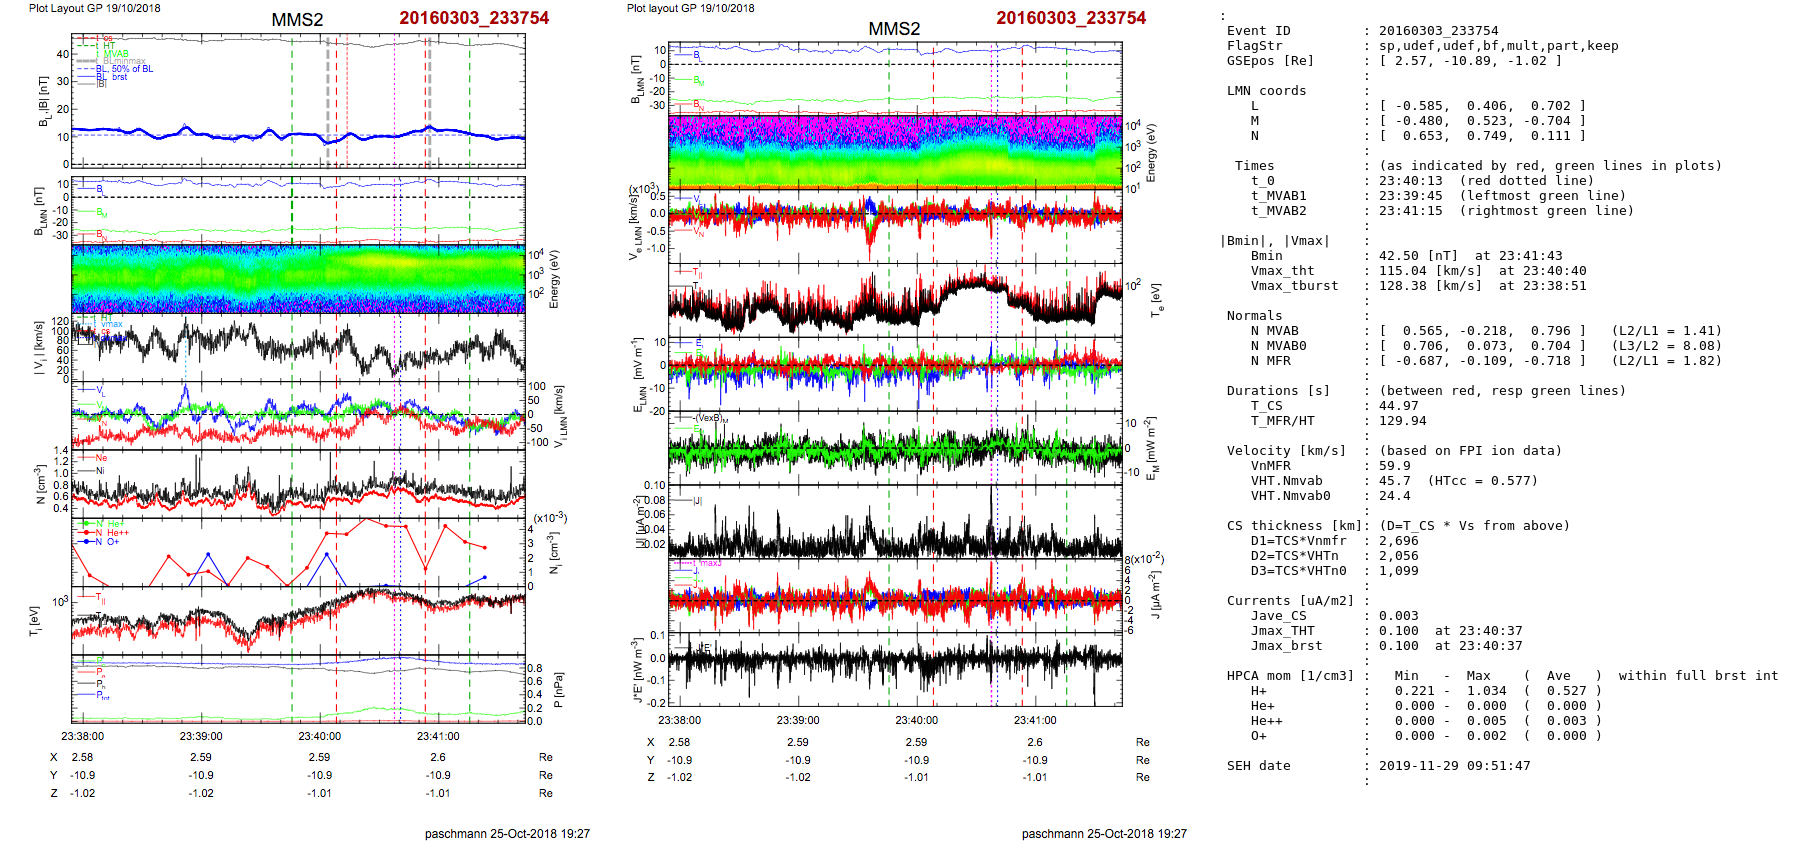
Task: Select the Velocity [km/s] heading
Action: click(x=1286, y=451)
